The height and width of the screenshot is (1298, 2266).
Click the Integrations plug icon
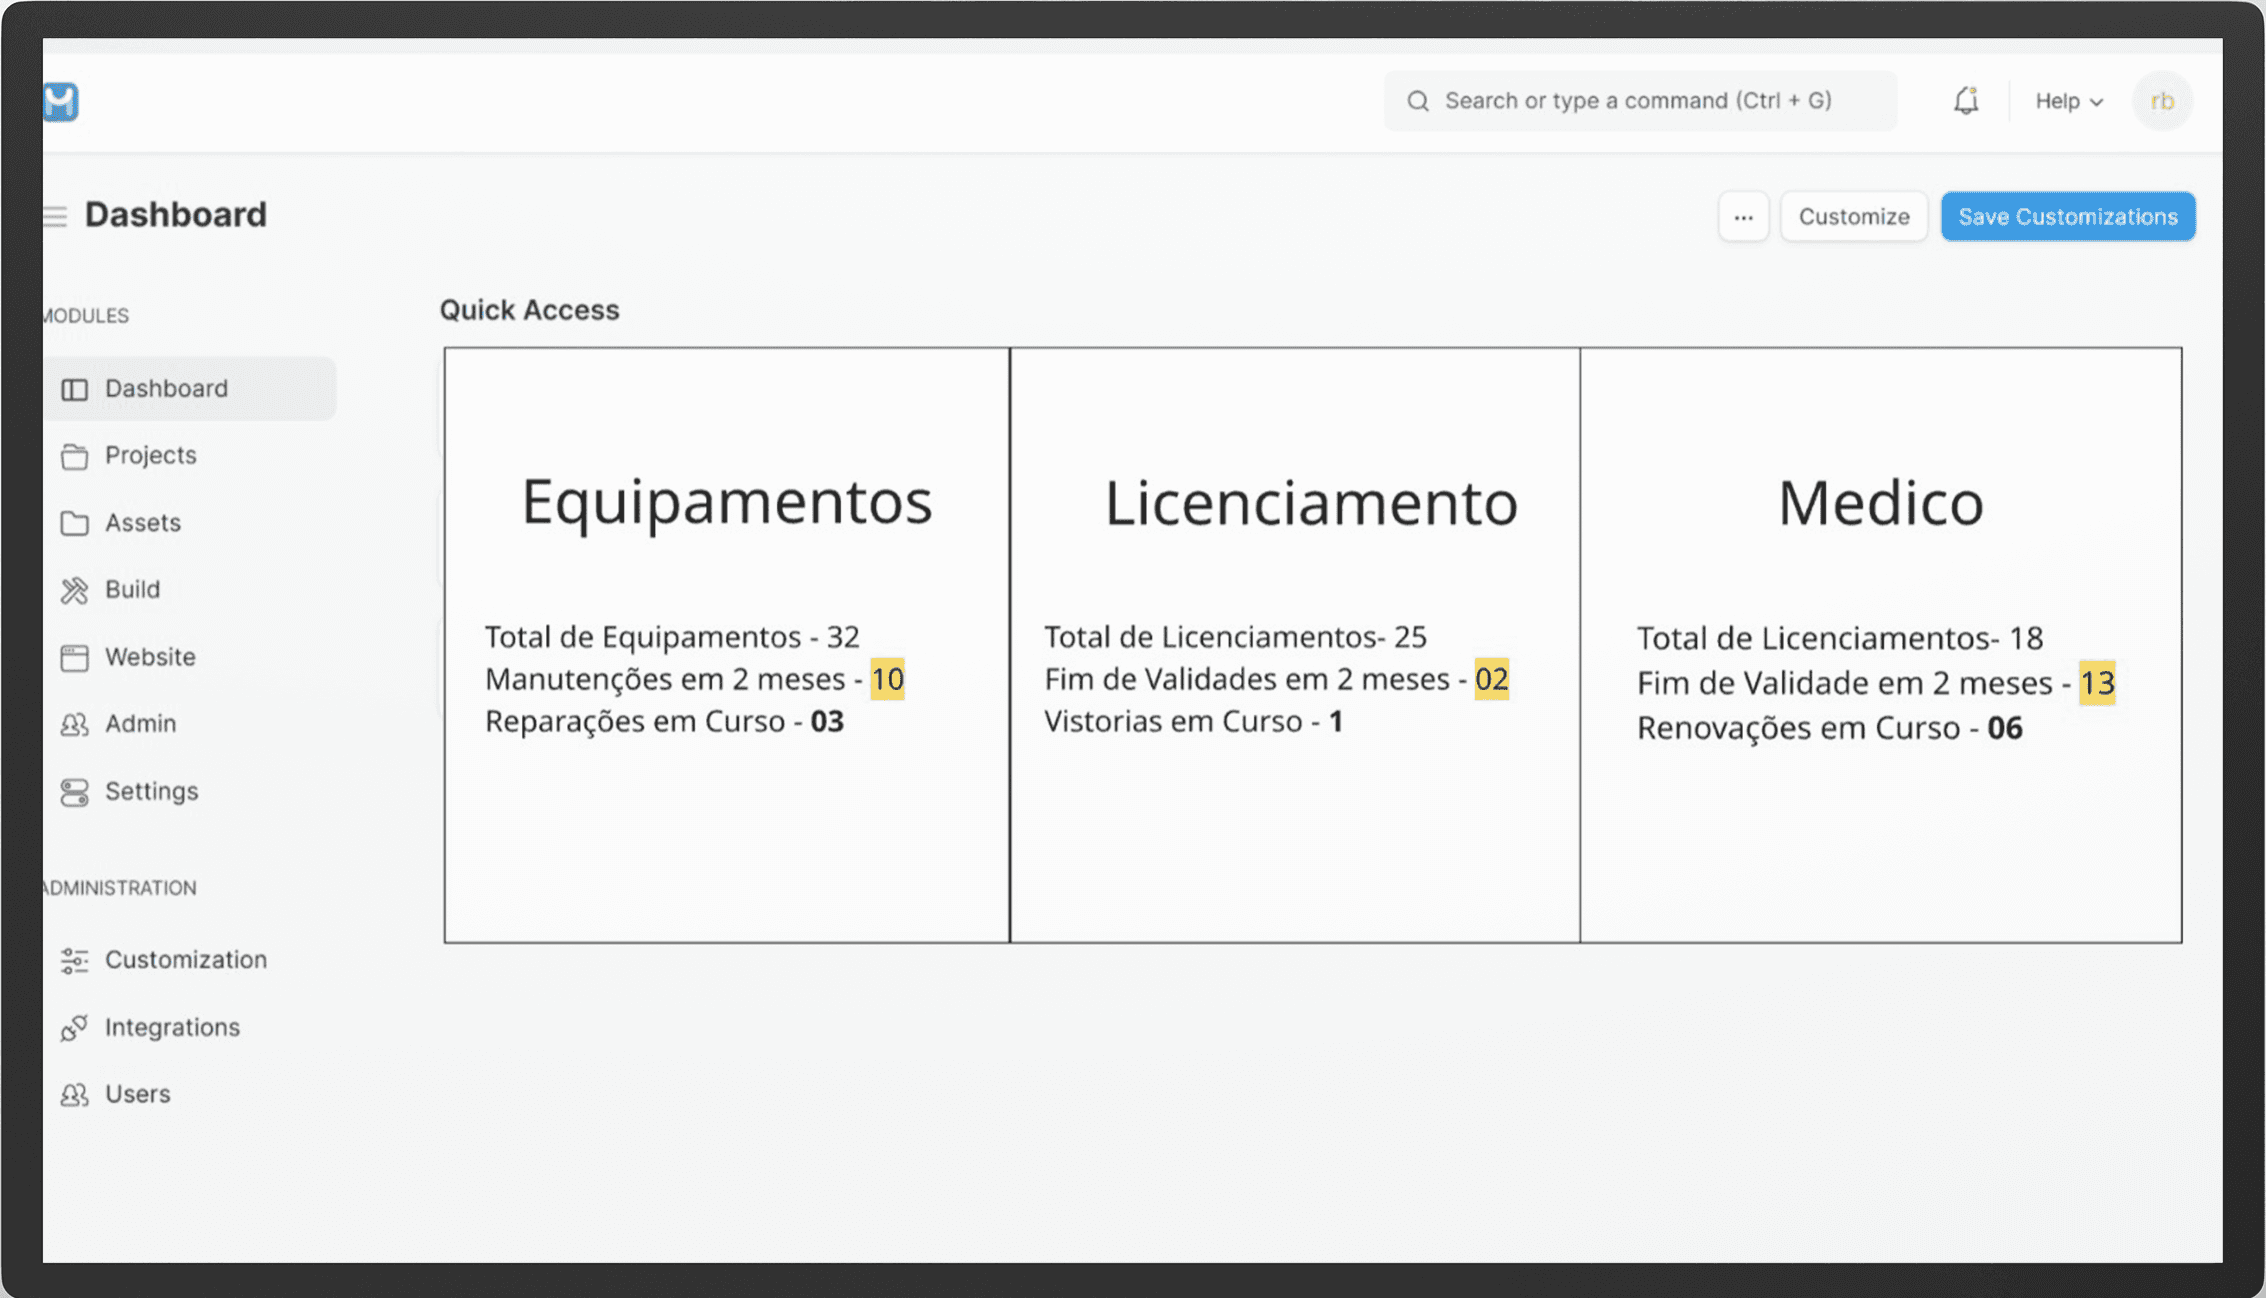[x=74, y=1028]
